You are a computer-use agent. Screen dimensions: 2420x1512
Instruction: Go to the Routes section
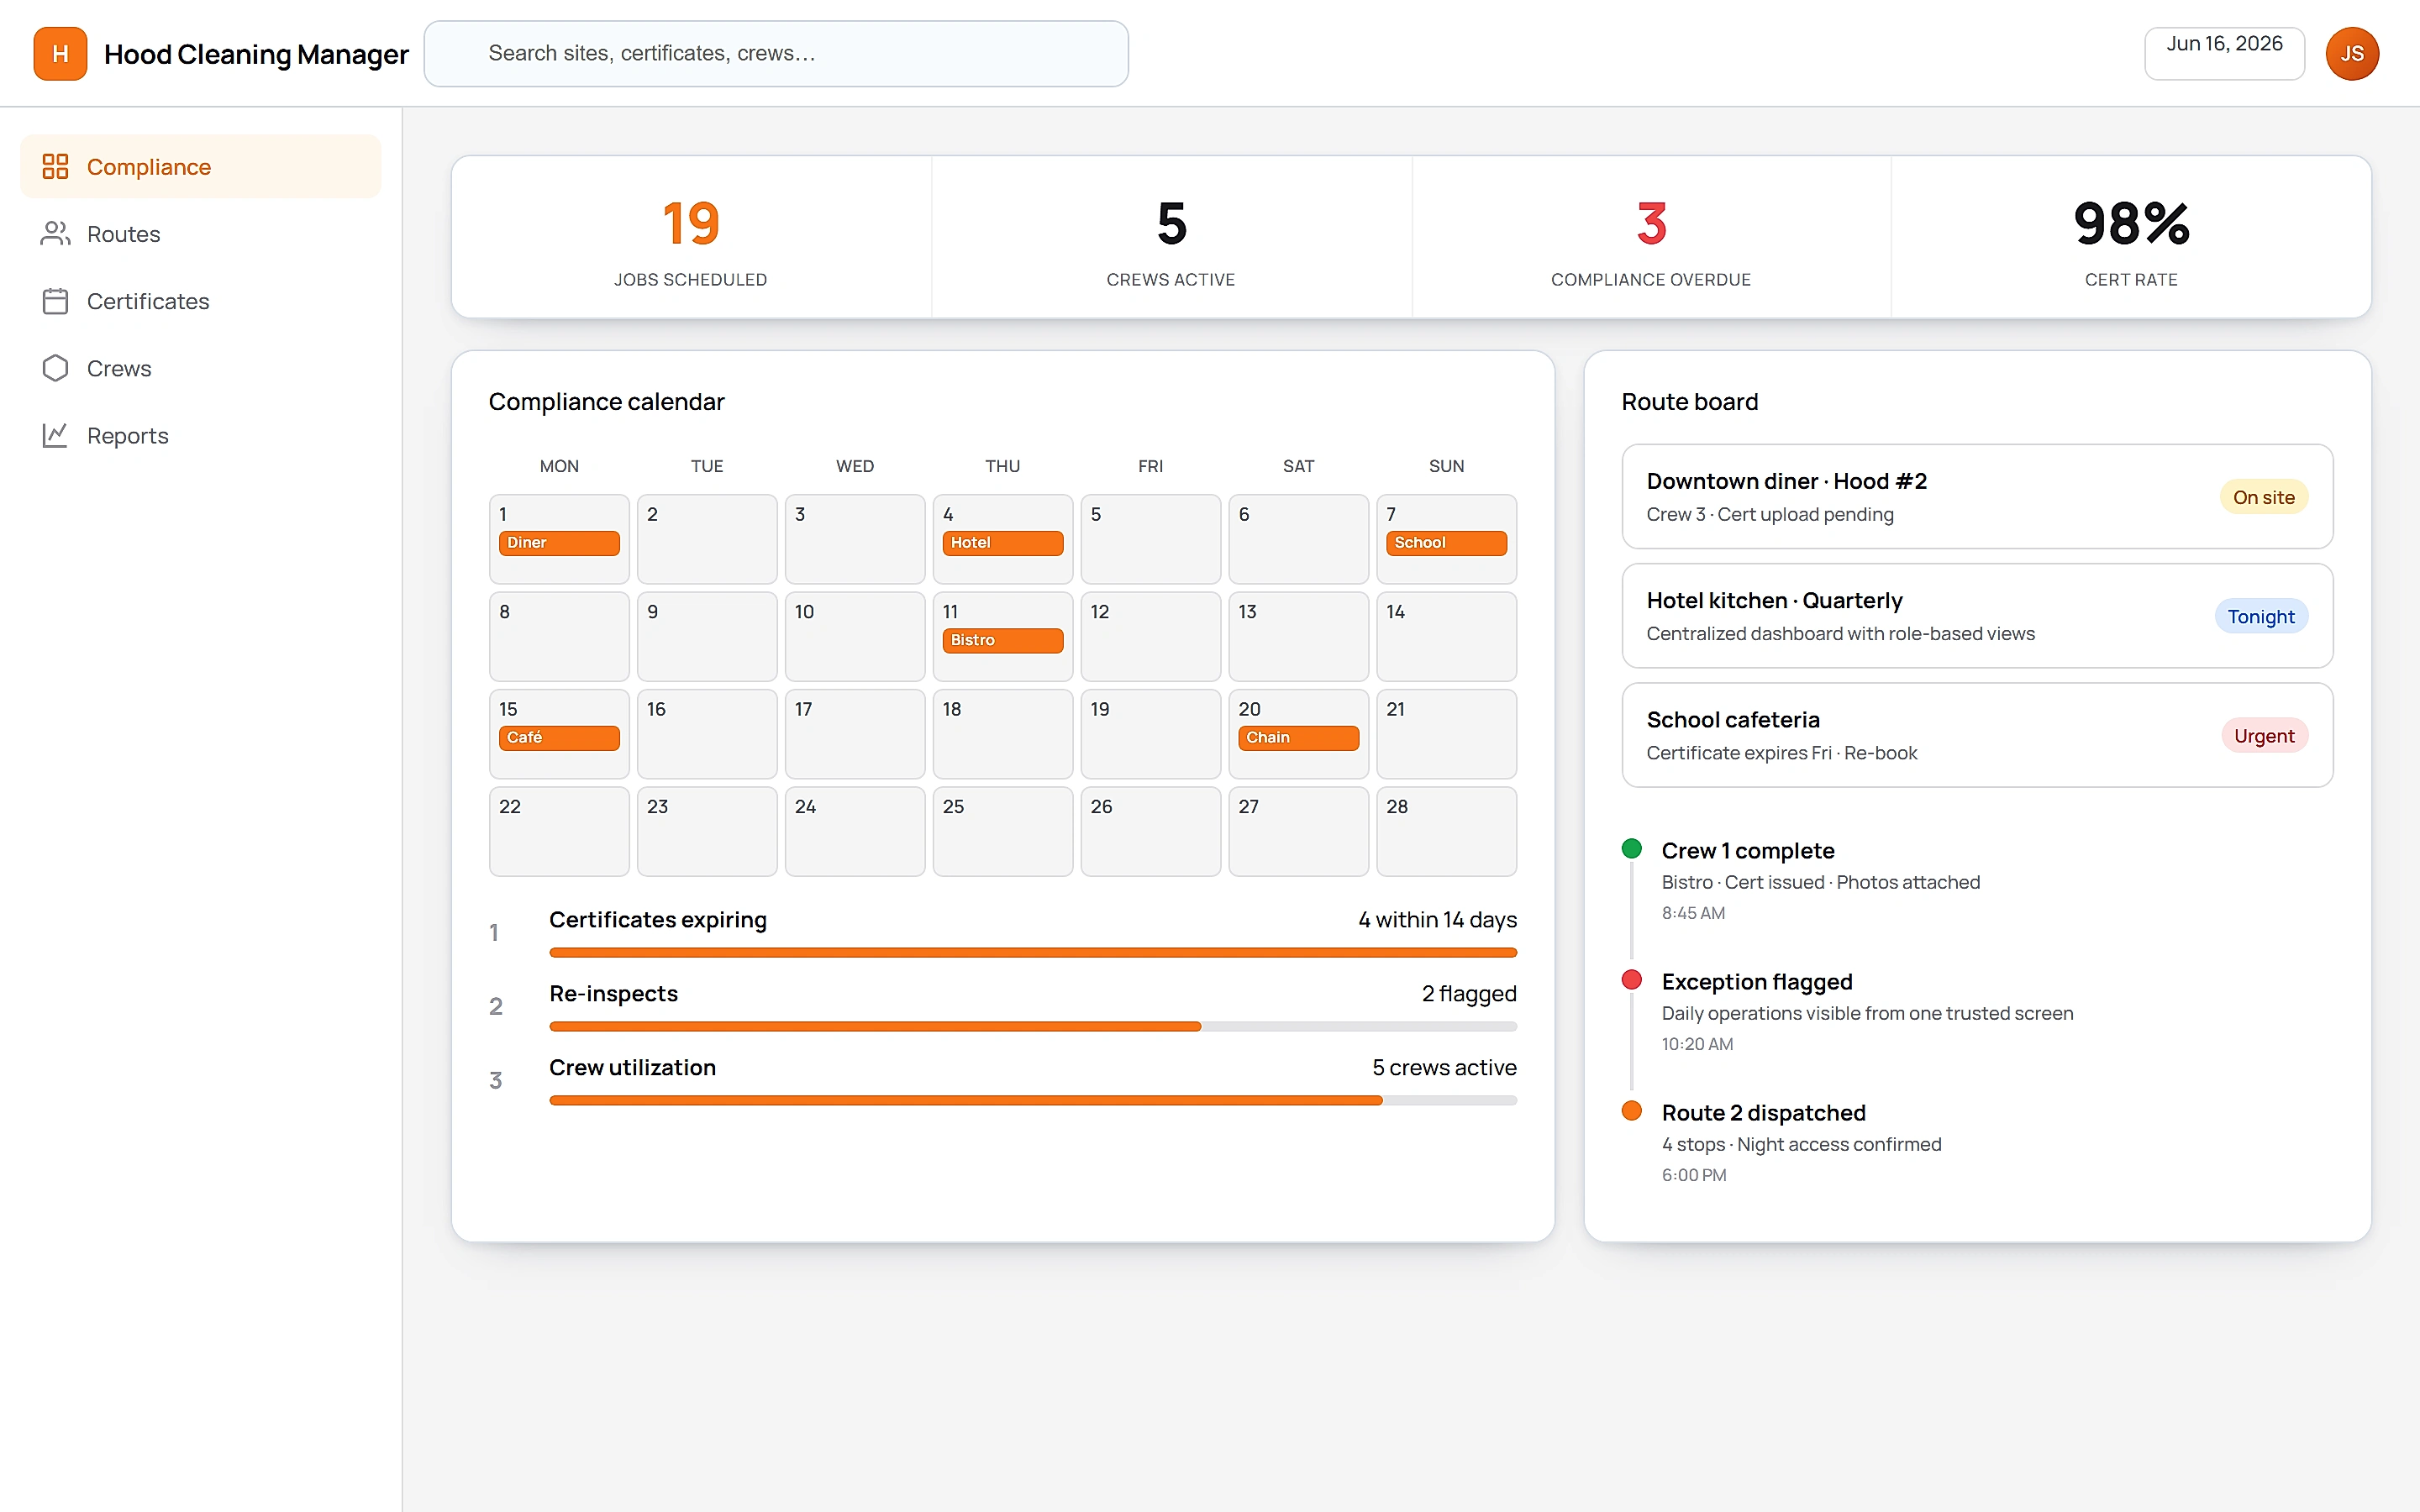point(201,233)
